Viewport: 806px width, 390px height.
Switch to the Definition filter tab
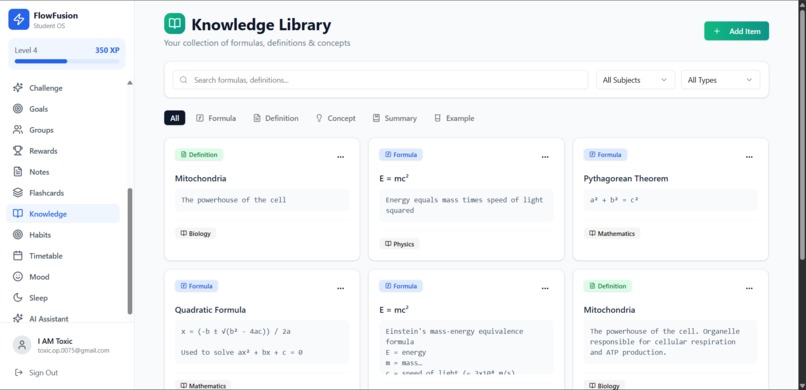[276, 118]
